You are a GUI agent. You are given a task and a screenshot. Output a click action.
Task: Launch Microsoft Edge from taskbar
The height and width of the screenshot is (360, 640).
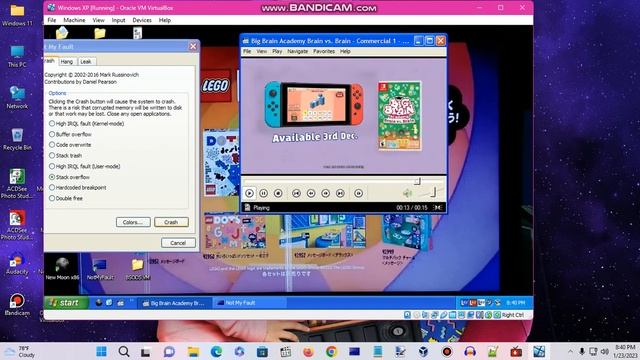[216, 351]
